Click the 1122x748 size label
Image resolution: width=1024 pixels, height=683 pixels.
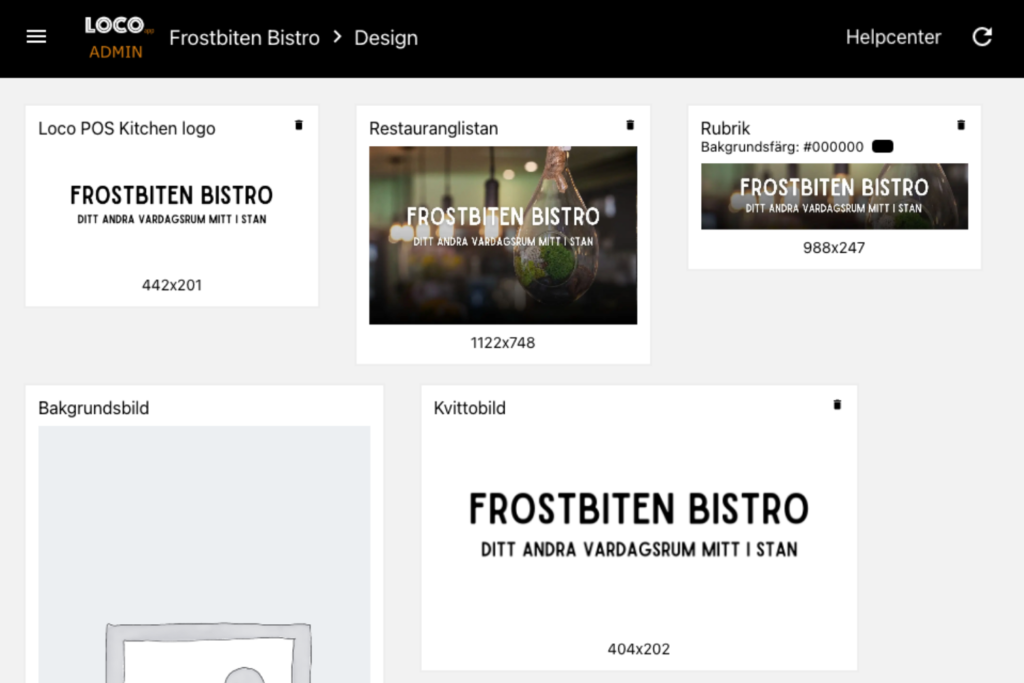click(503, 343)
